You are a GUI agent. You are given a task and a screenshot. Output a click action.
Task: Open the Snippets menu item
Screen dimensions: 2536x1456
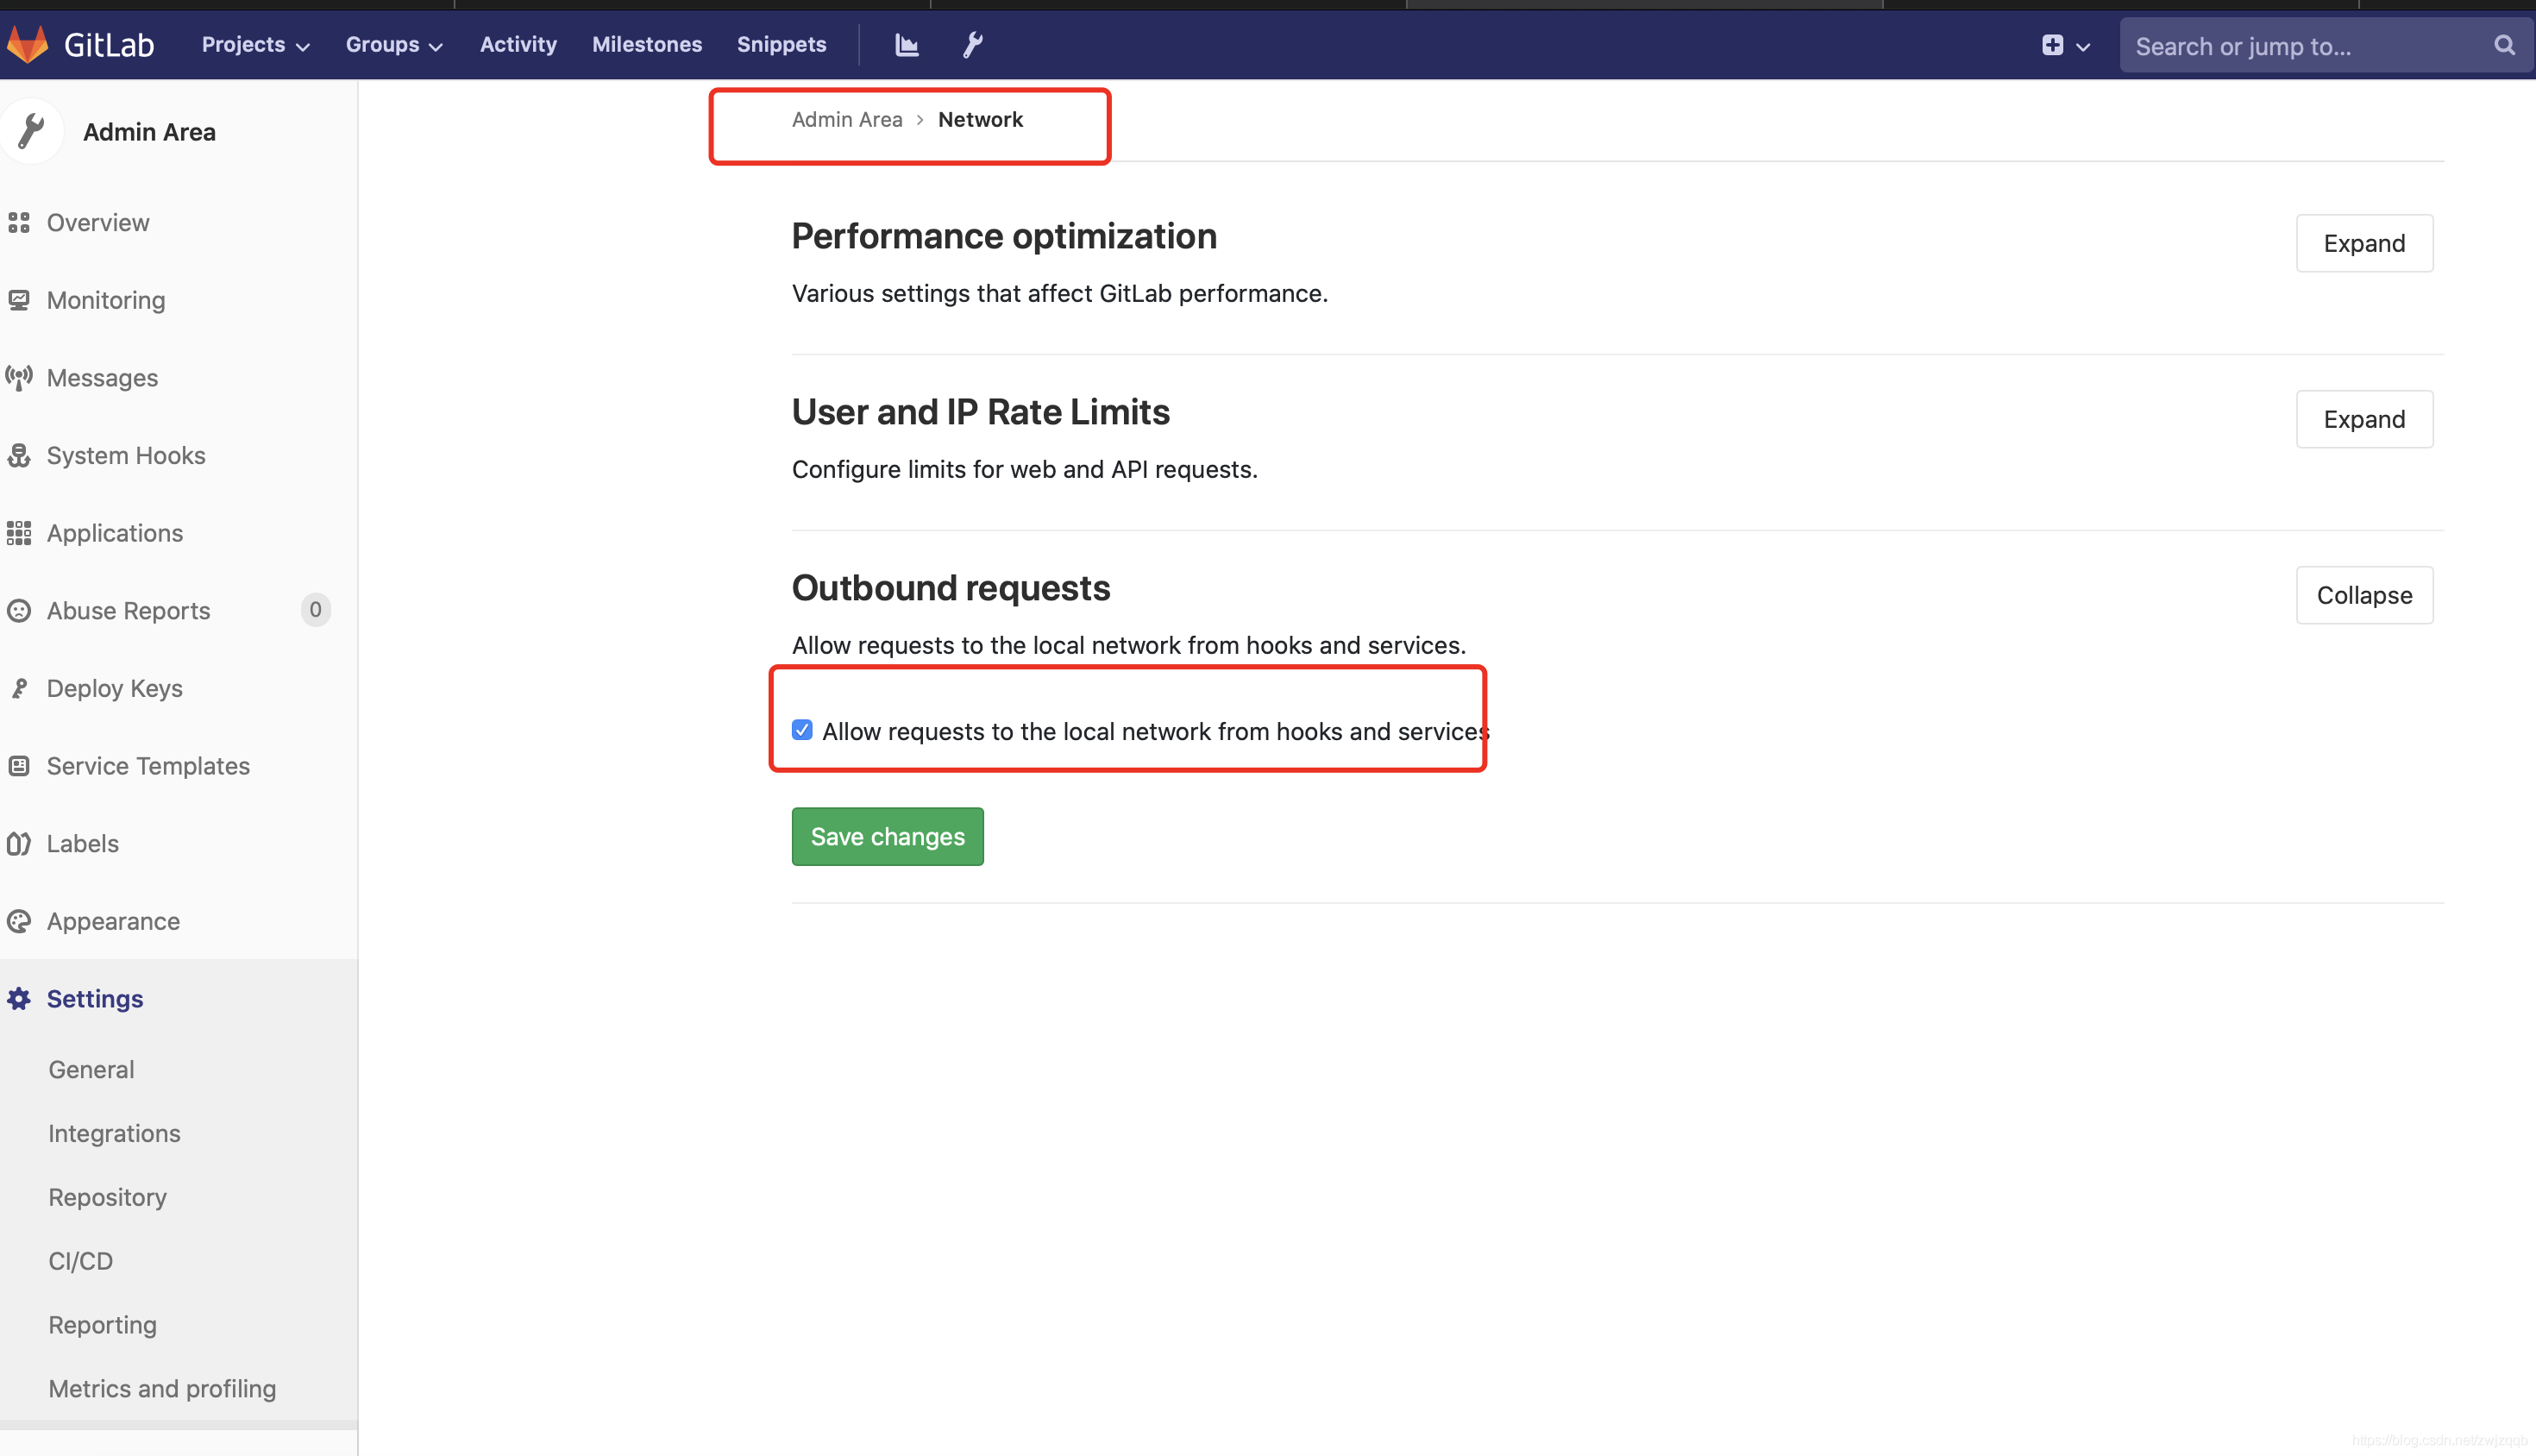pos(782,44)
